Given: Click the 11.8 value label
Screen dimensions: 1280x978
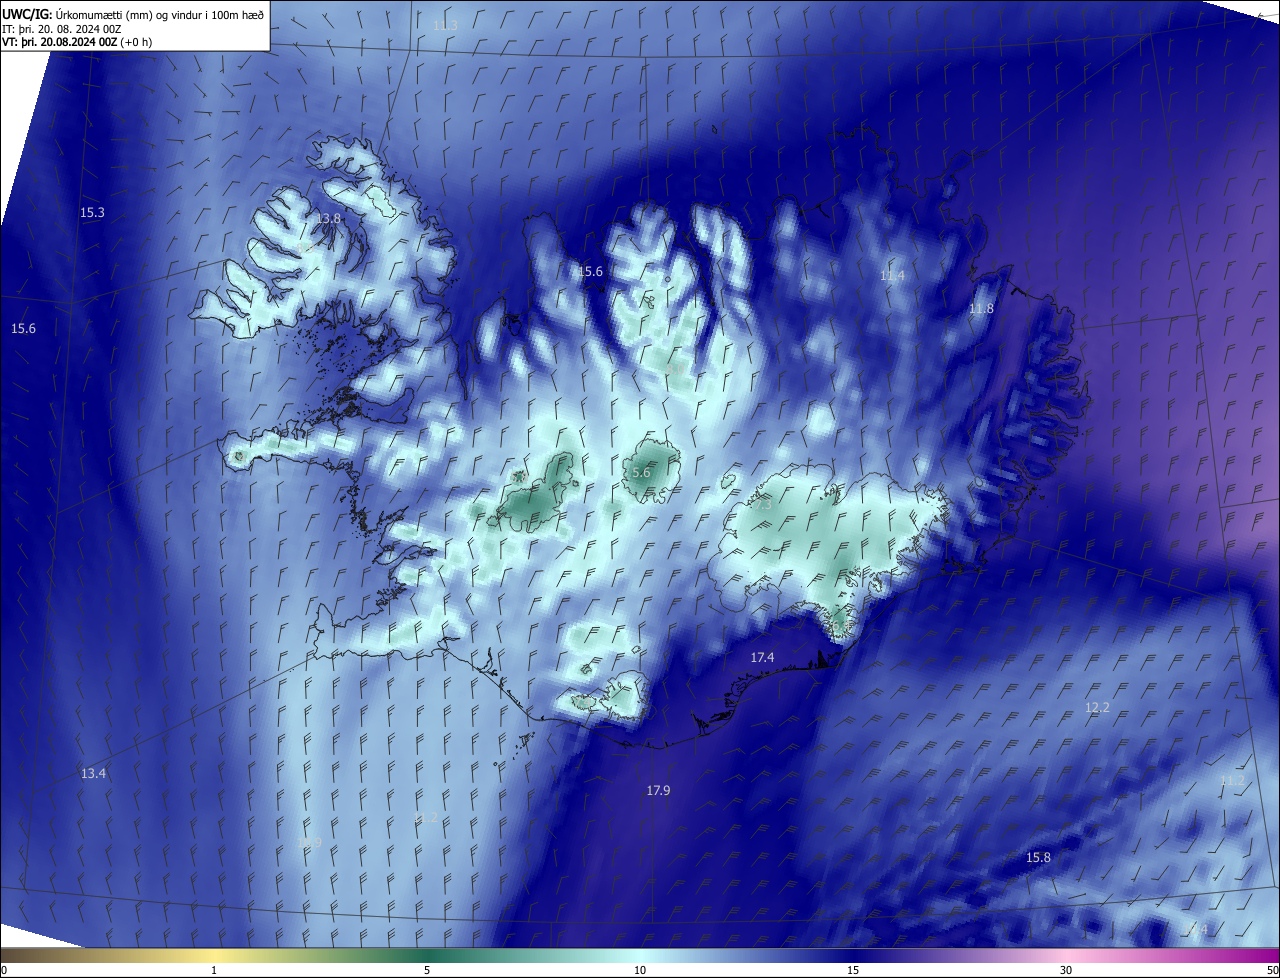Looking at the screenshot, I should 982,309.
